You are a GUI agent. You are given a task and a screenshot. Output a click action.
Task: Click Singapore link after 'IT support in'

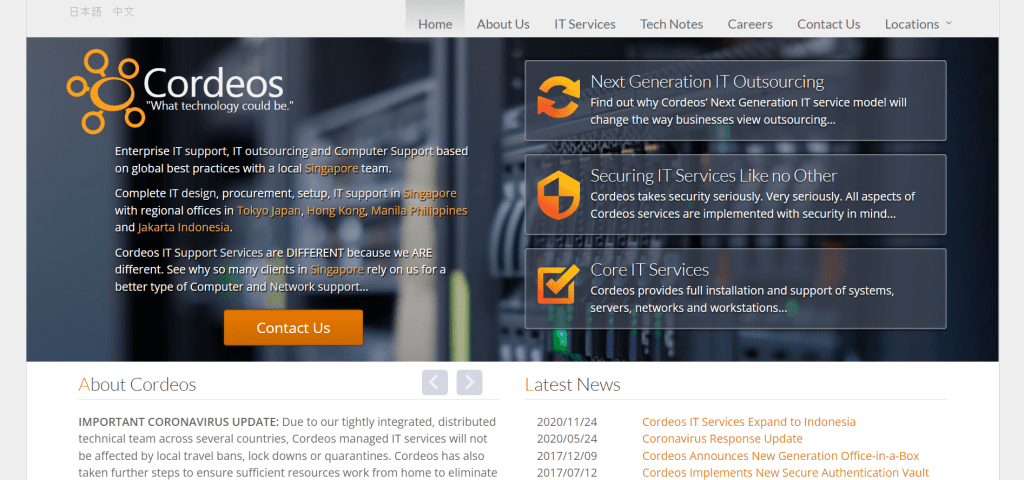click(430, 194)
